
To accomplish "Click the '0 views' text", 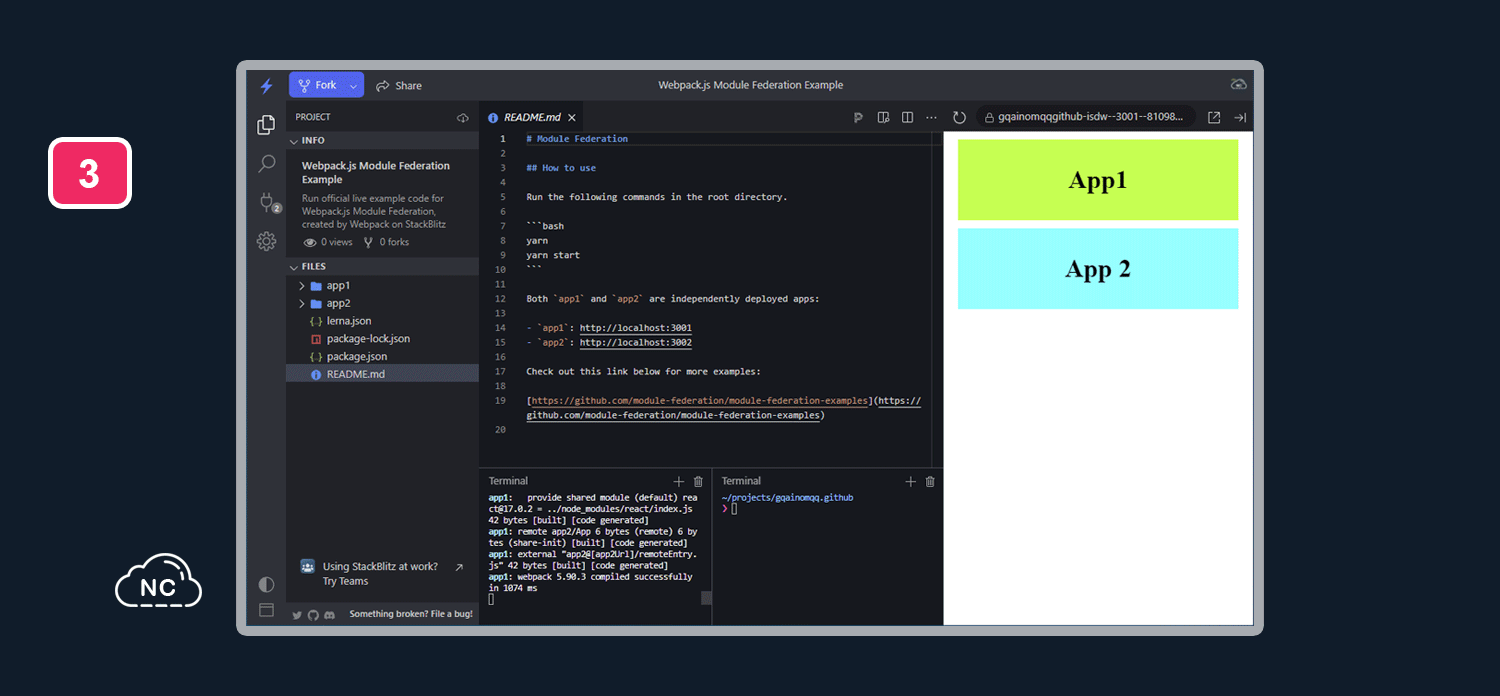I will coord(337,242).
